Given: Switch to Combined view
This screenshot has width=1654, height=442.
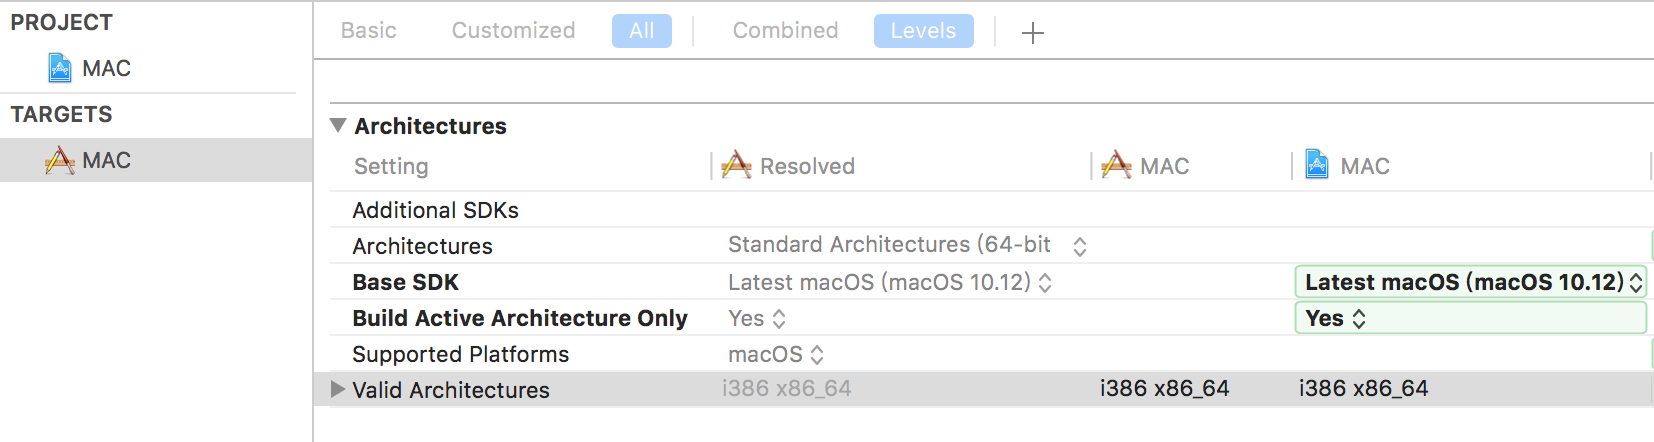Looking at the screenshot, I should 785,31.
